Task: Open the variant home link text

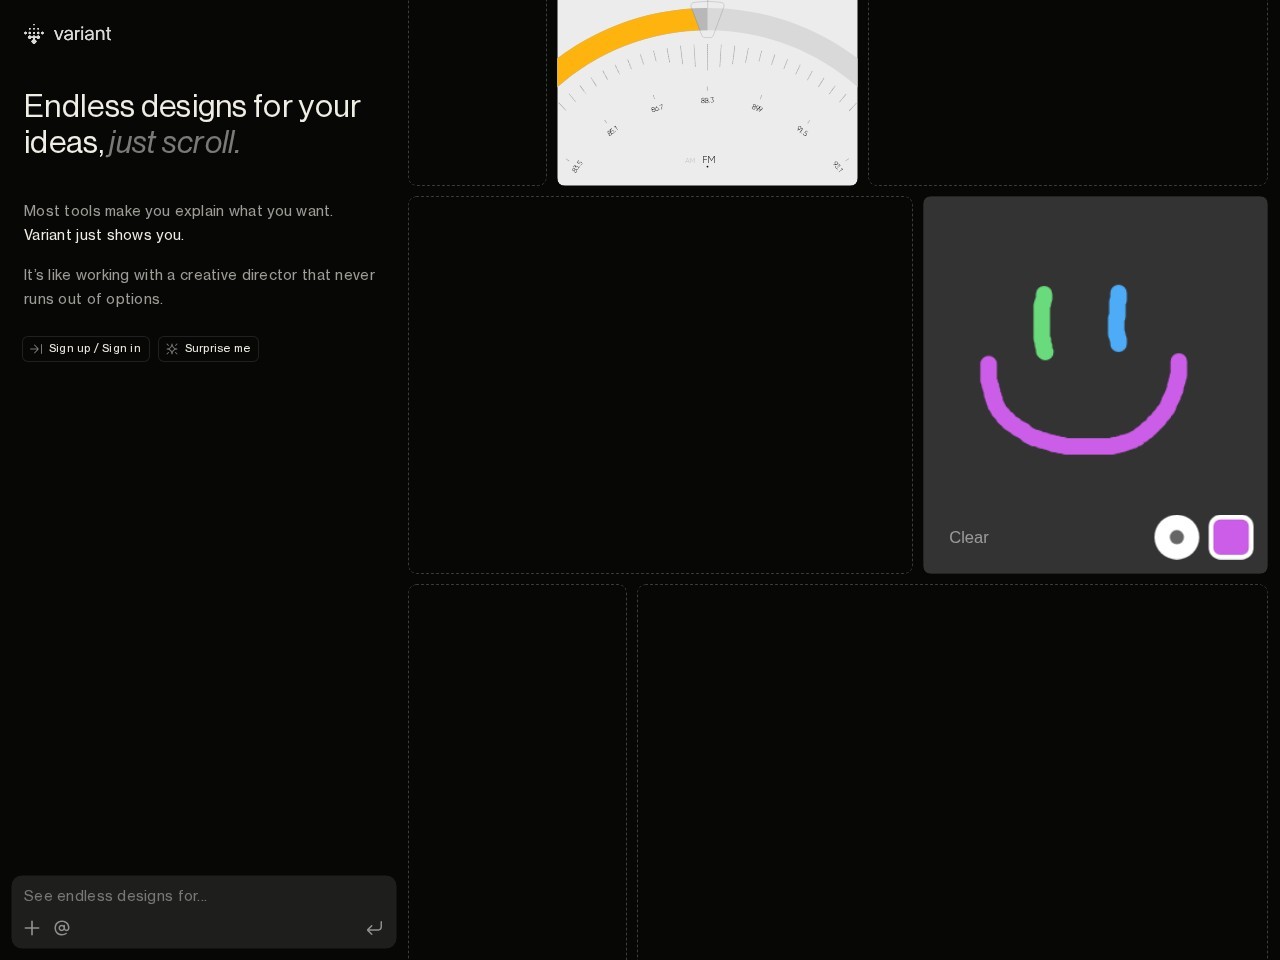Action: pos(82,34)
